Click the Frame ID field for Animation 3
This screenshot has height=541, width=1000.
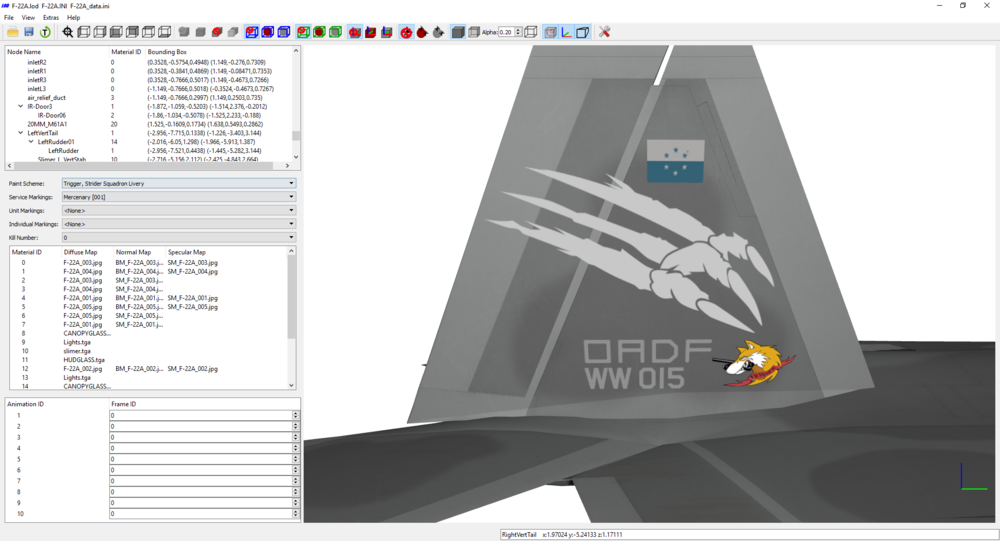click(x=201, y=437)
